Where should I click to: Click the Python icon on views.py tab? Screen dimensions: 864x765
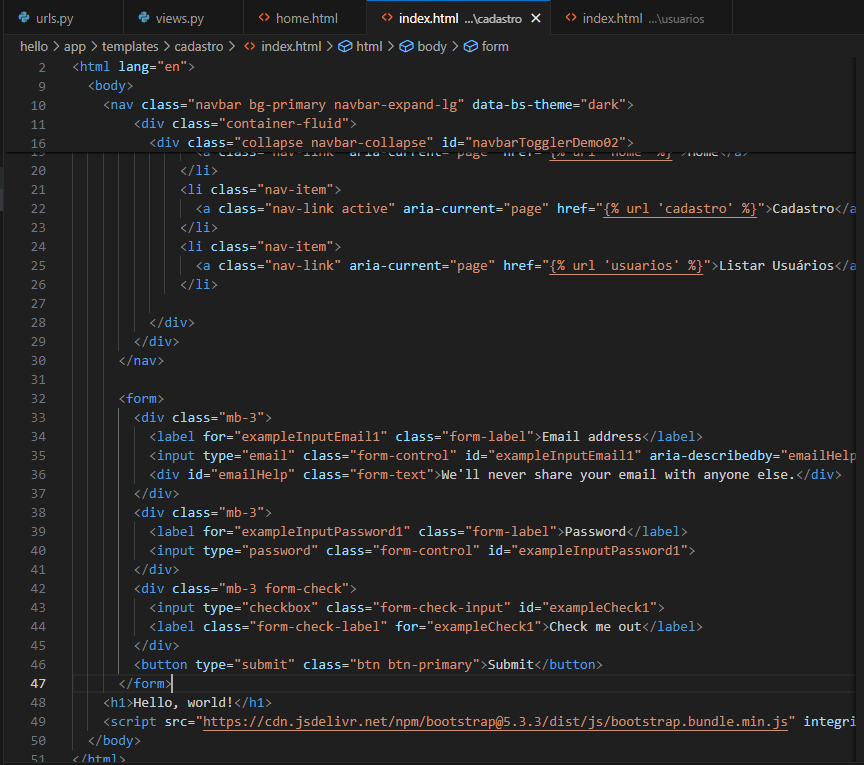[145, 18]
